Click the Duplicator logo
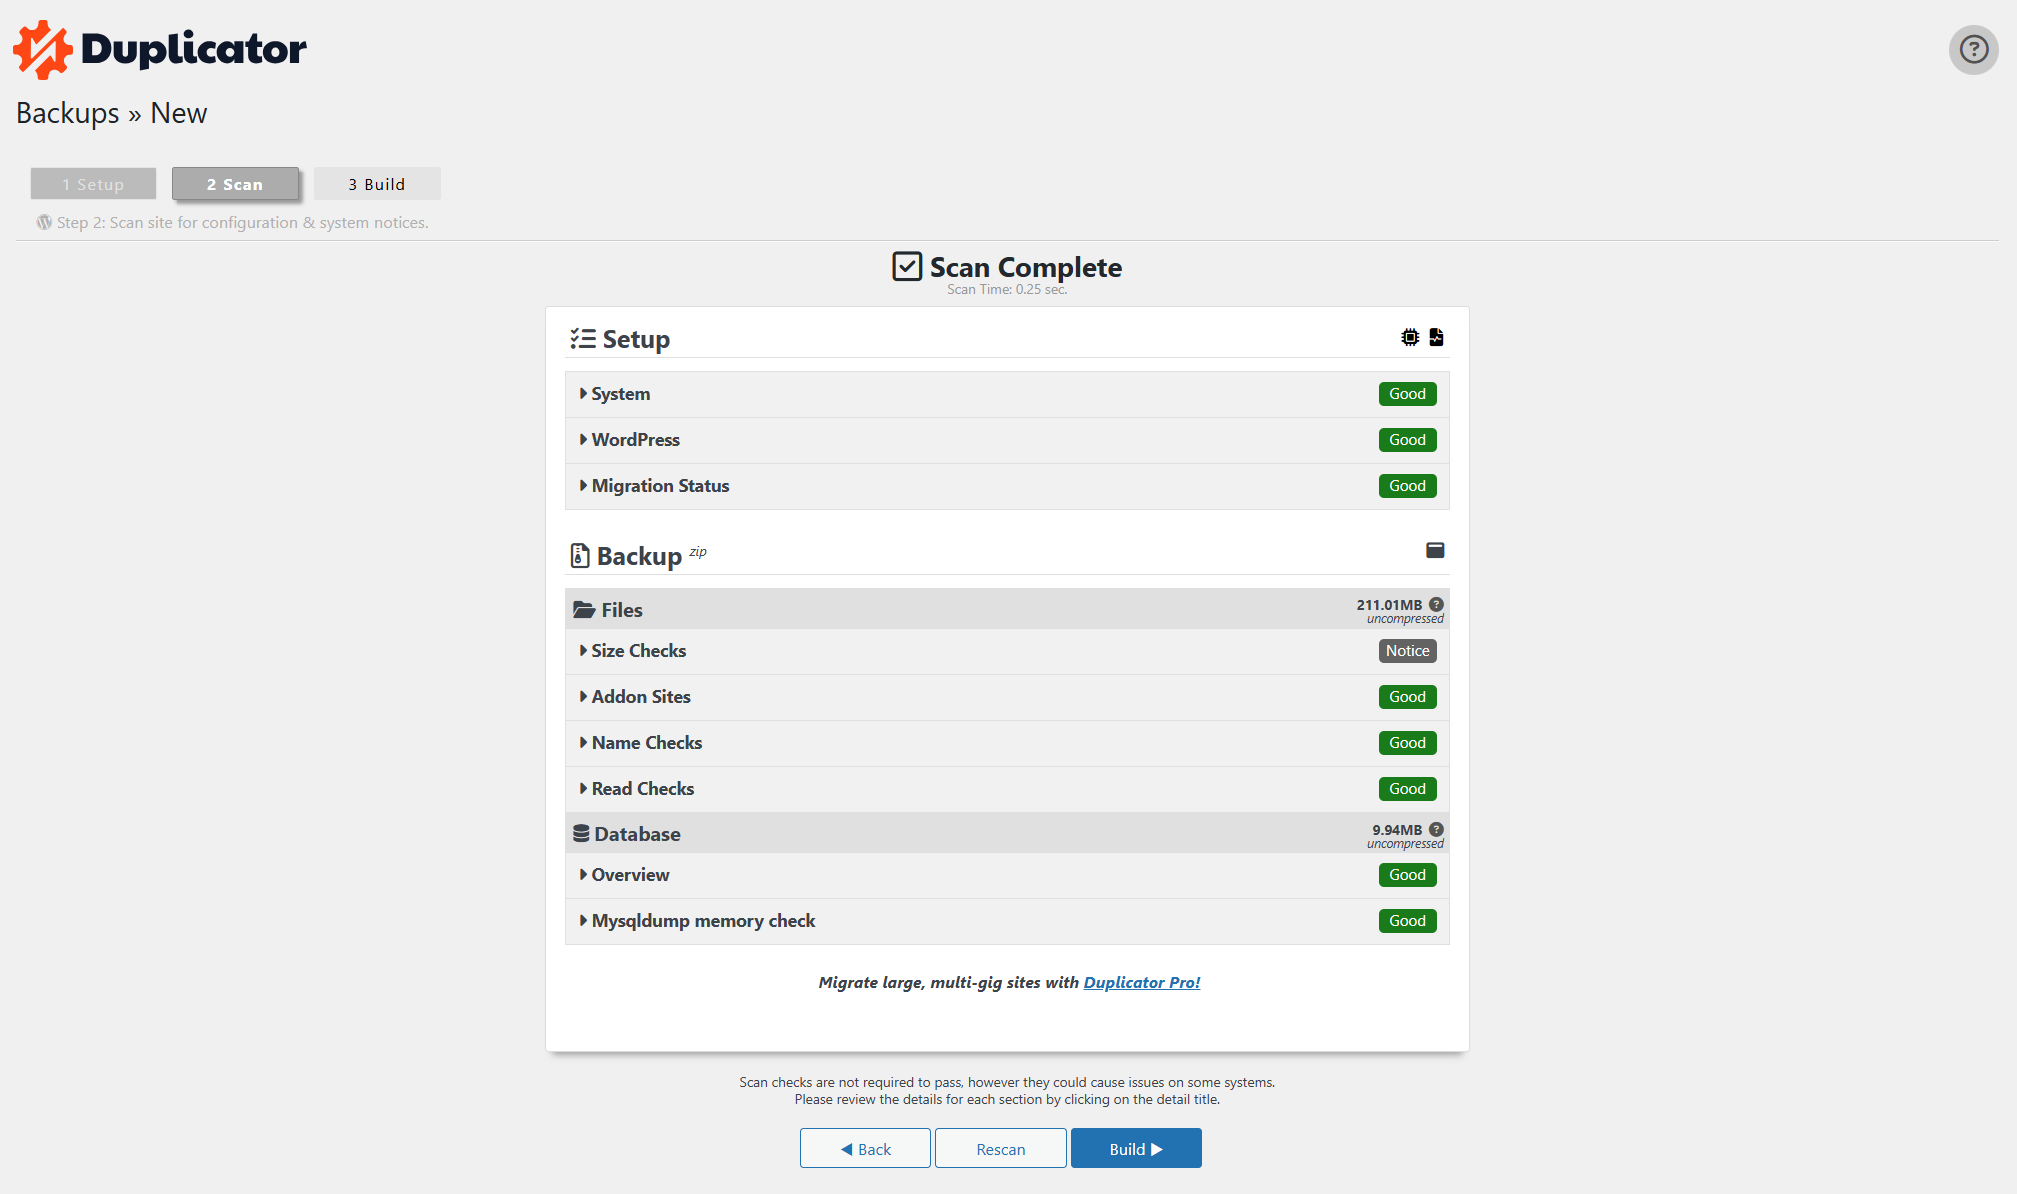This screenshot has height=1194, width=2017. [x=160, y=49]
